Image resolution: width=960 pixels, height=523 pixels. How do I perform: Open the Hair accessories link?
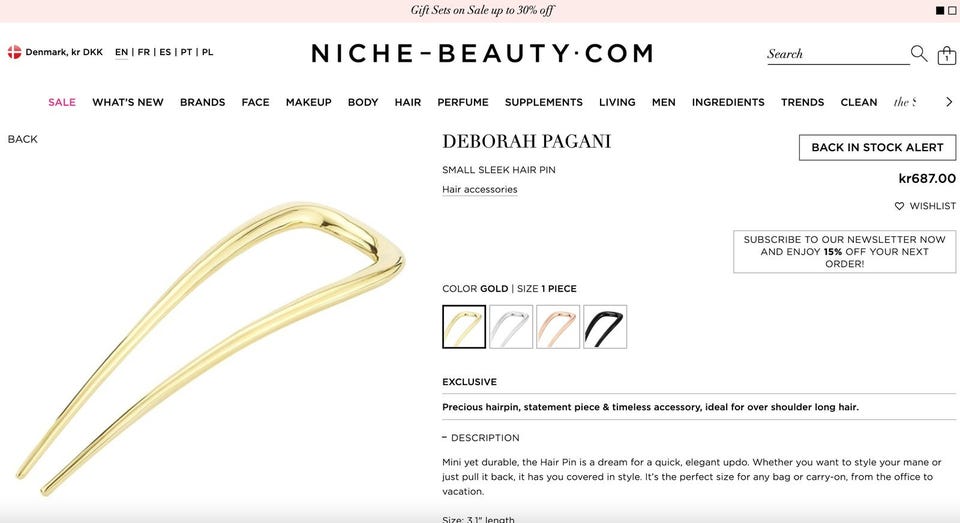[479, 190]
